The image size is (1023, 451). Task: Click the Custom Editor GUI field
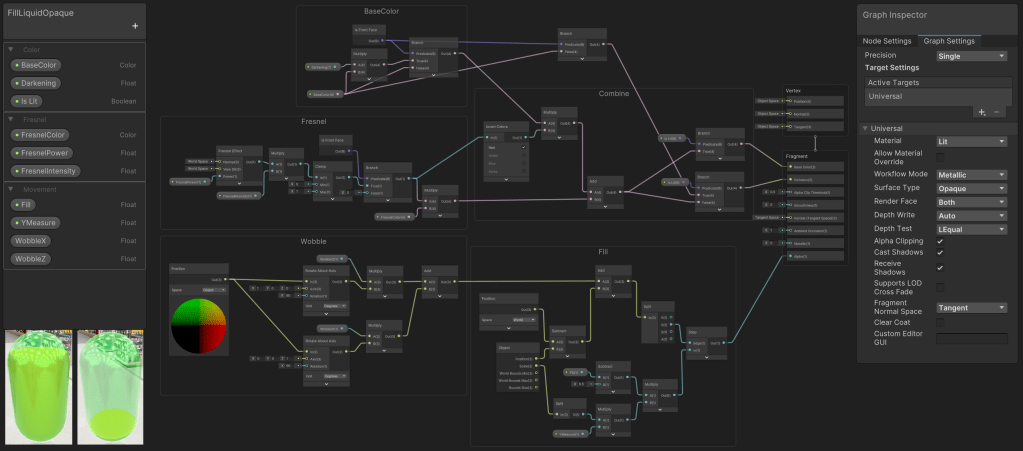pos(971,339)
